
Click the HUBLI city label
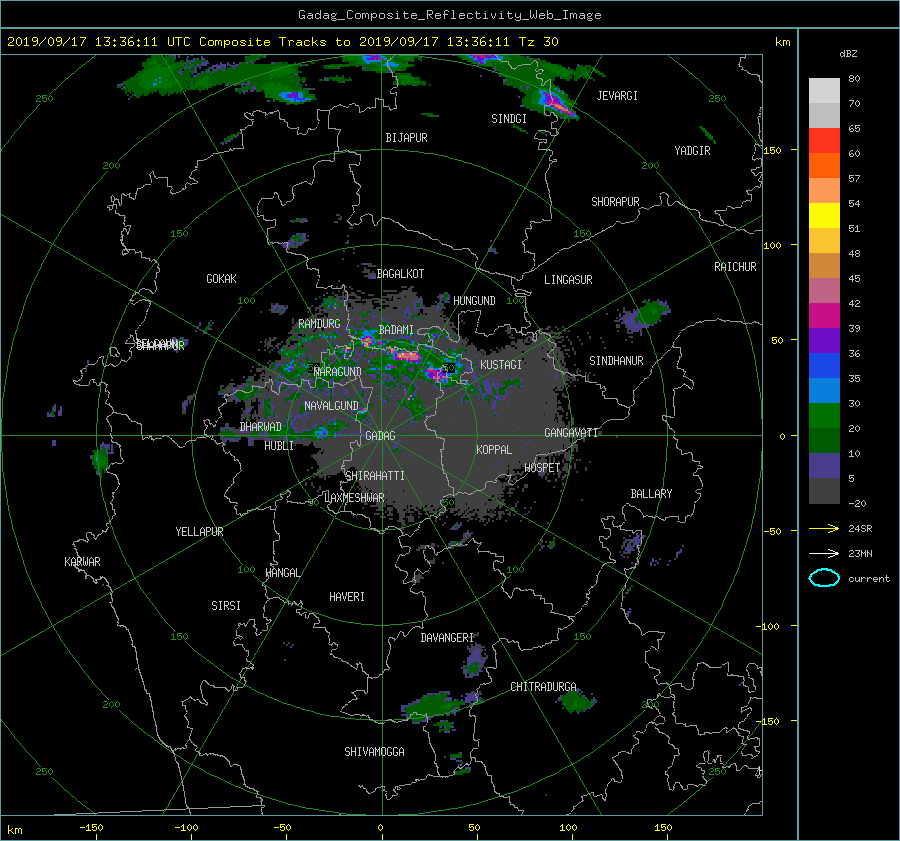click(279, 446)
